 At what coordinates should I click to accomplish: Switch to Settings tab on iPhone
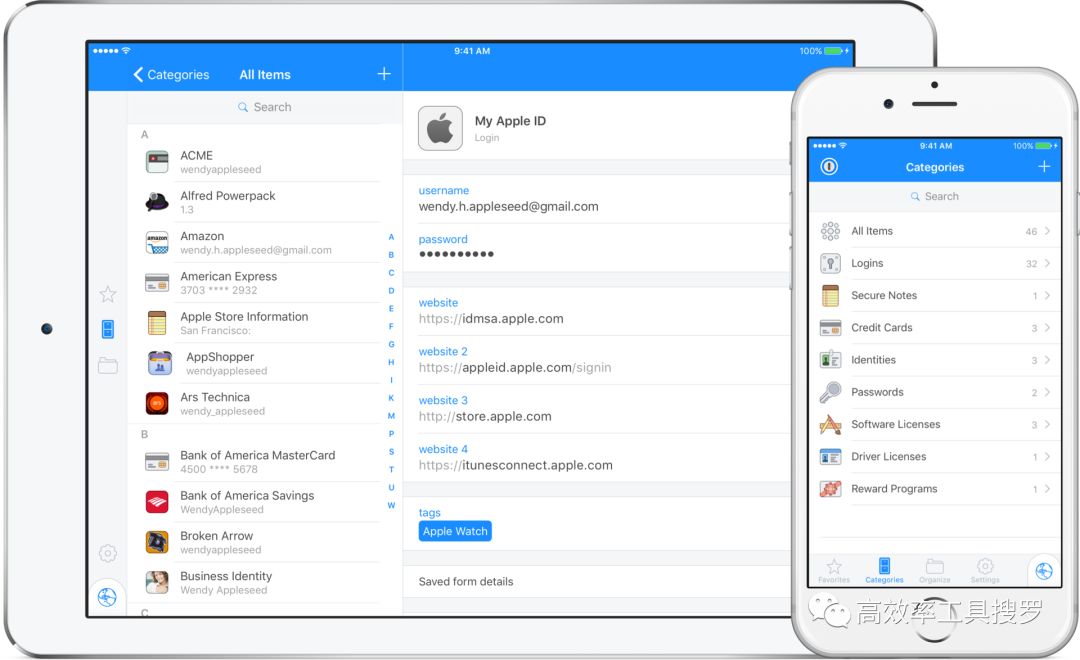(x=985, y=571)
